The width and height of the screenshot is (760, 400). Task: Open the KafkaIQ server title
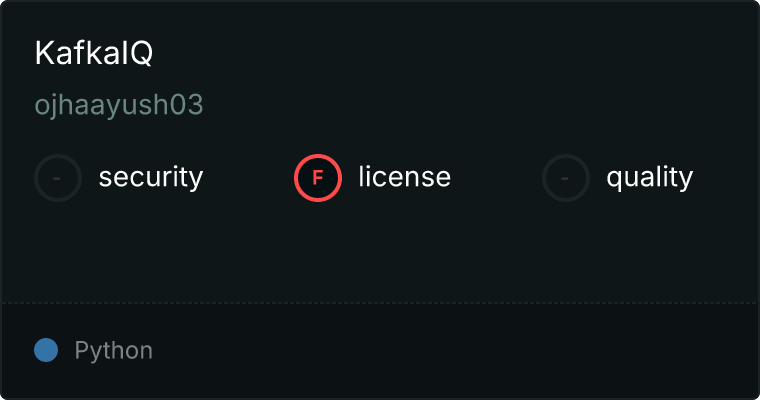94,53
